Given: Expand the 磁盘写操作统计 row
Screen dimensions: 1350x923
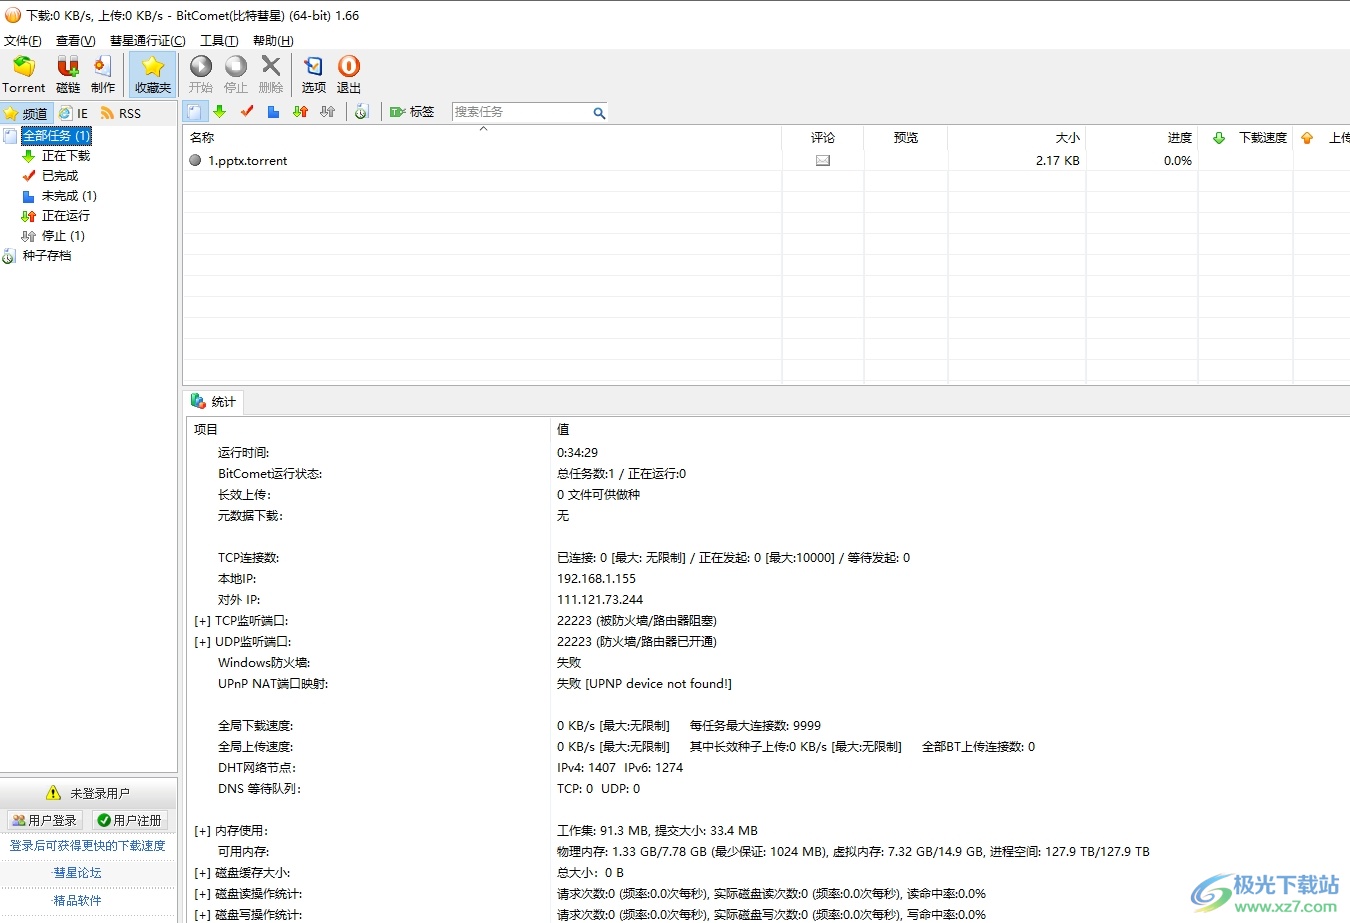Looking at the screenshot, I should (x=202, y=915).
